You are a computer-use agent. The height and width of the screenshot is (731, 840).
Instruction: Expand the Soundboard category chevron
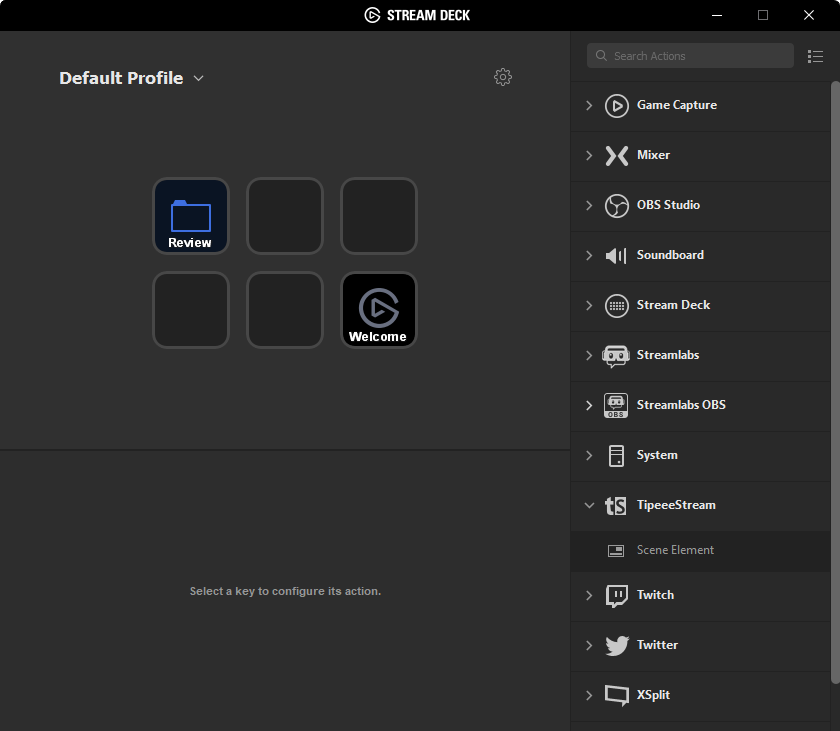(589, 255)
